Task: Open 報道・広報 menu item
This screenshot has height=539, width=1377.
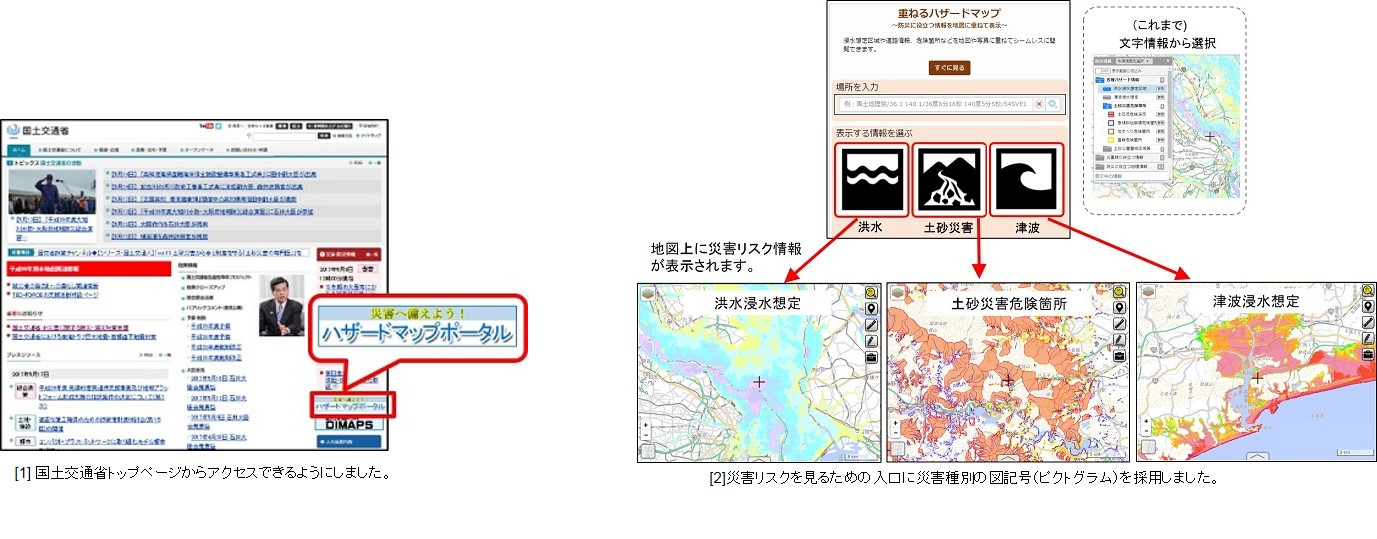Action: pyautogui.click(x=107, y=150)
